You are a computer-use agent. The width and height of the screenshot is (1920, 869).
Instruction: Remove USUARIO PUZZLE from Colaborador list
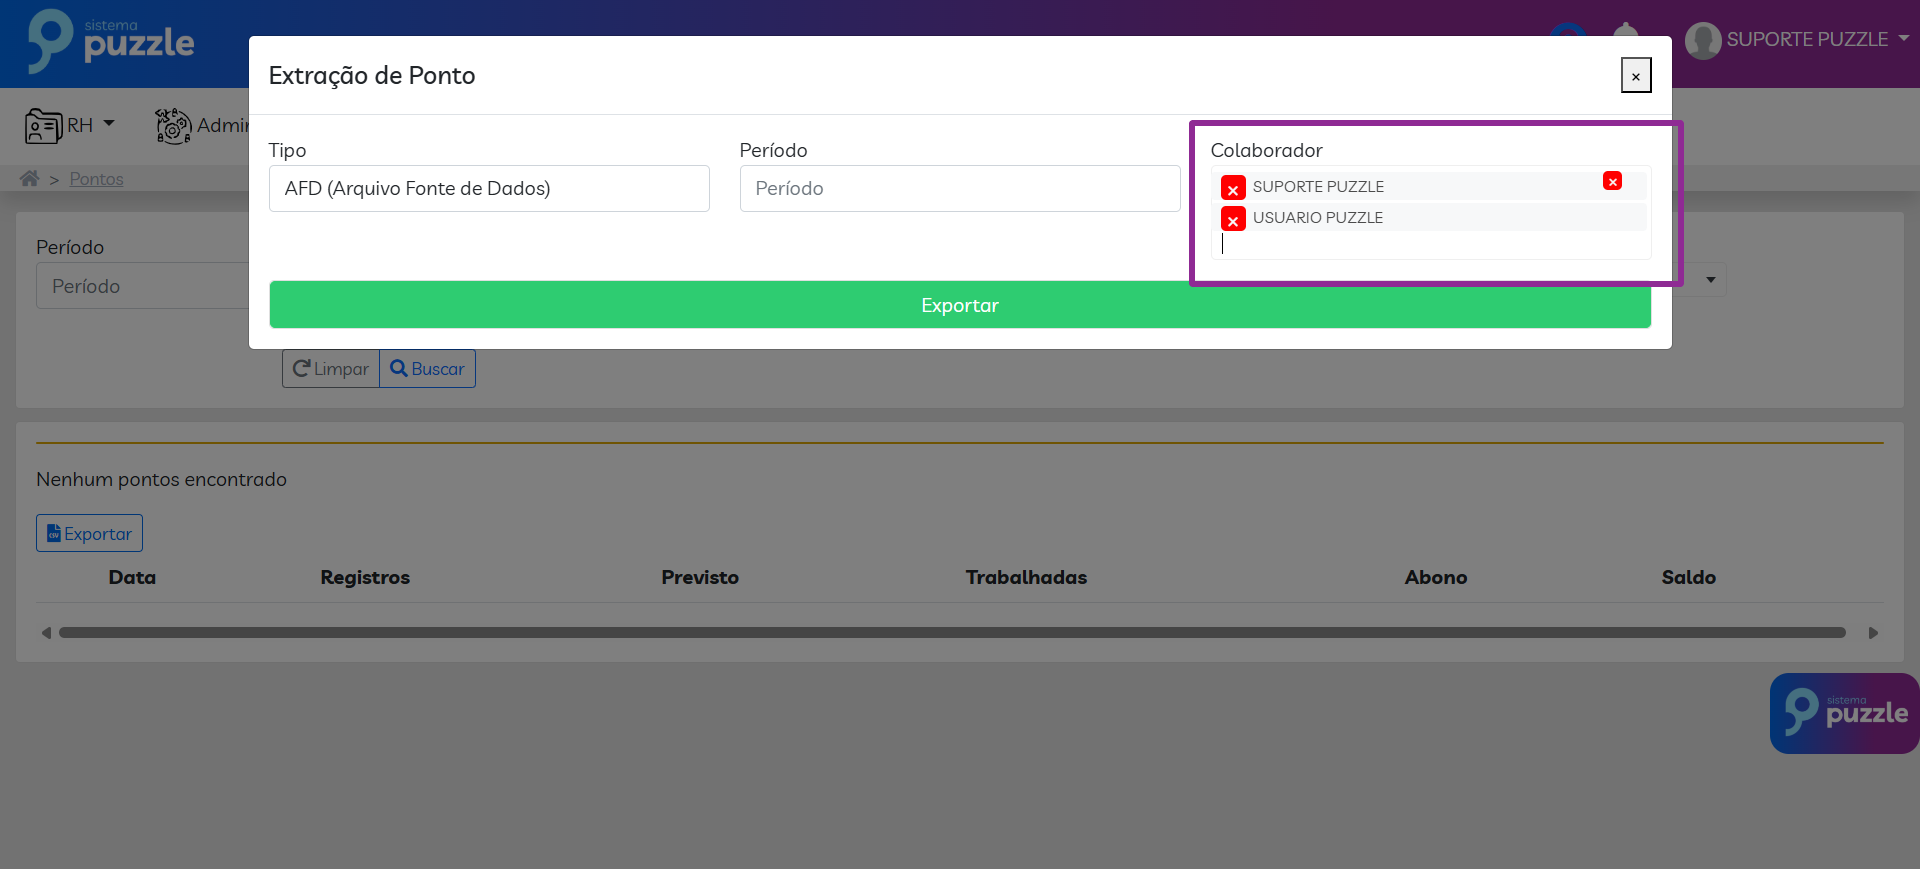point(1233,219)
